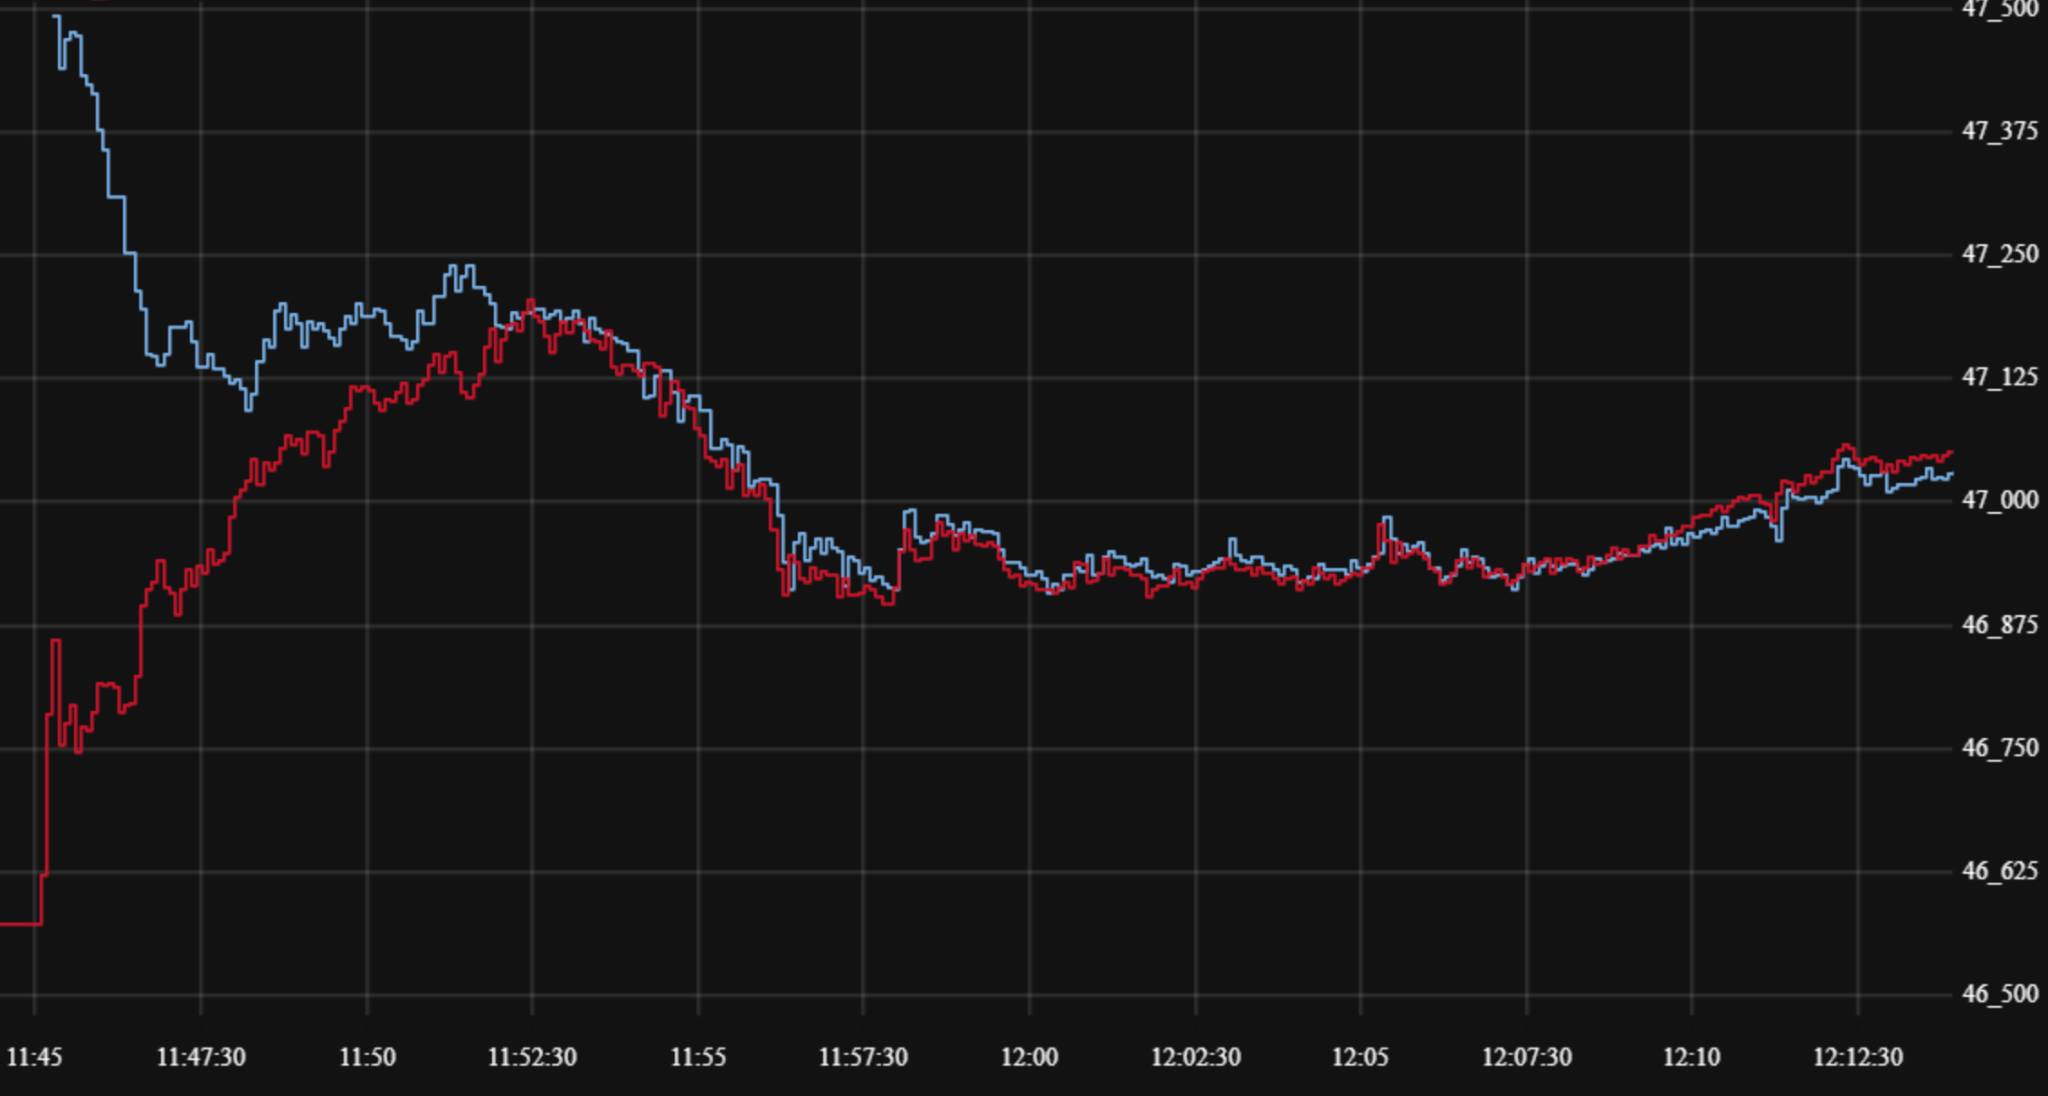Click the 46_500 y-axis label
The image size is (2048, 1096).
coord(1999,994)
